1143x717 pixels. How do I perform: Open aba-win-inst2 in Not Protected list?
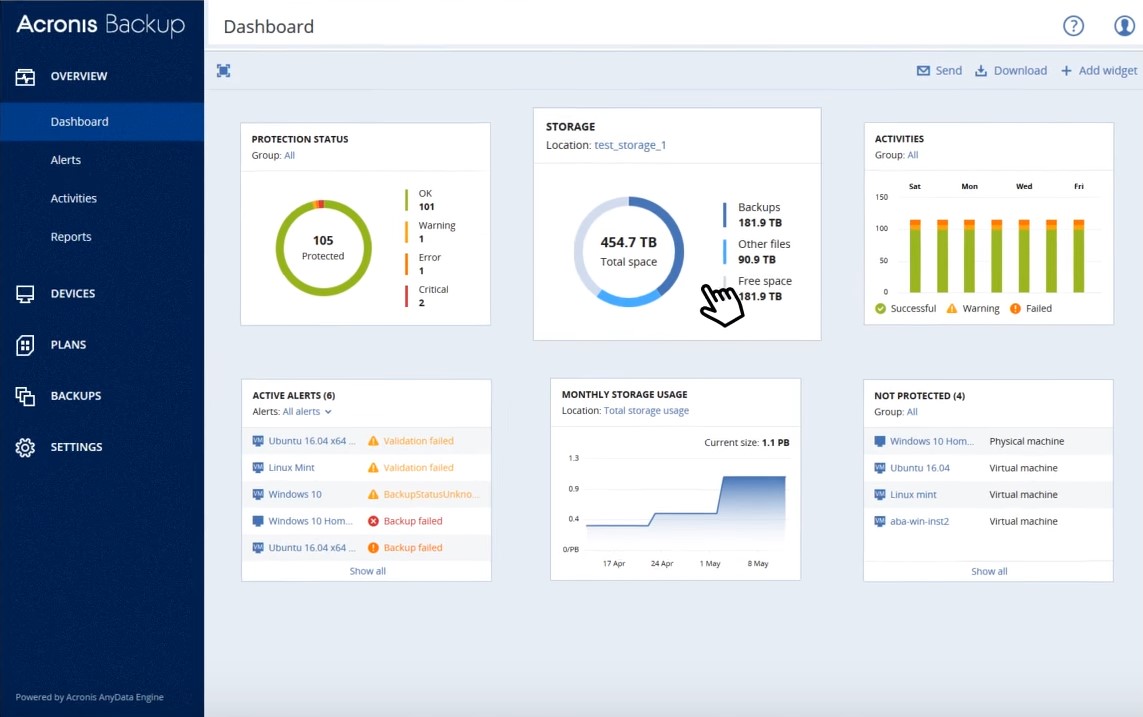coord(919,521)
